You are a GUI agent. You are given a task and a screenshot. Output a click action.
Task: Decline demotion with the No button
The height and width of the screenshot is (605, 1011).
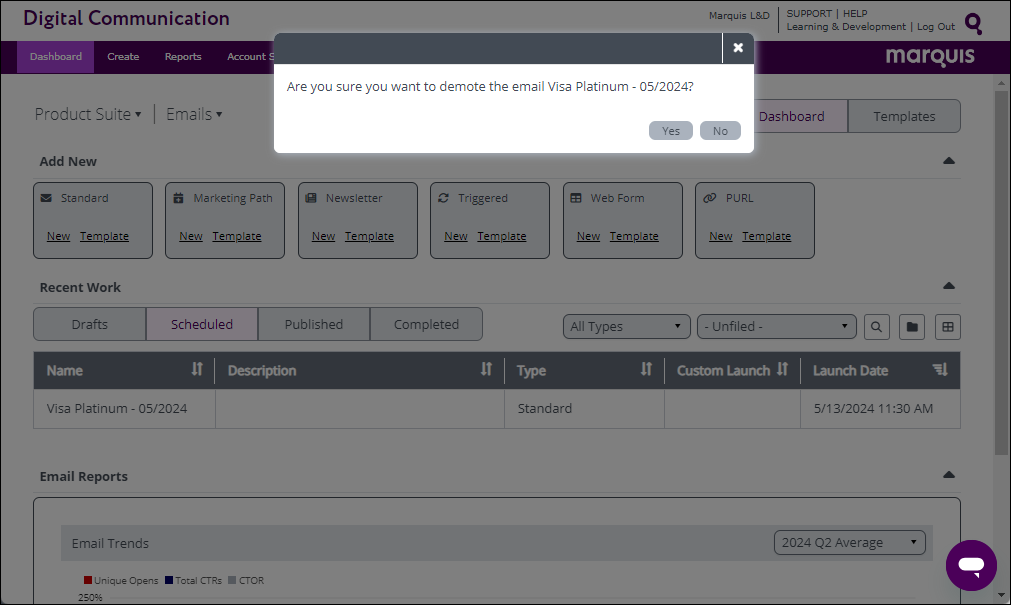(720, 131)
